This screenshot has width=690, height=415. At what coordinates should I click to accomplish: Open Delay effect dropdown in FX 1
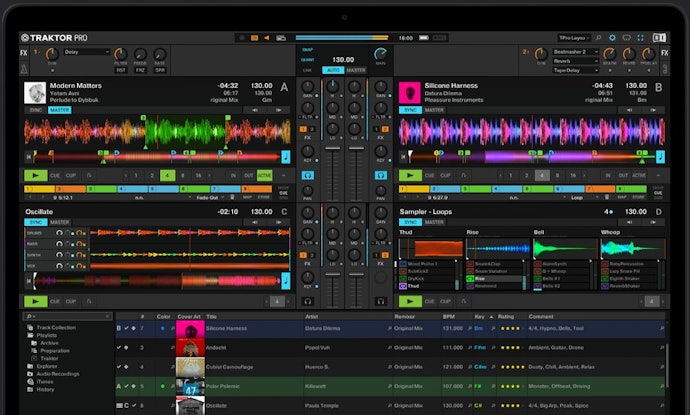click(86, 52)
